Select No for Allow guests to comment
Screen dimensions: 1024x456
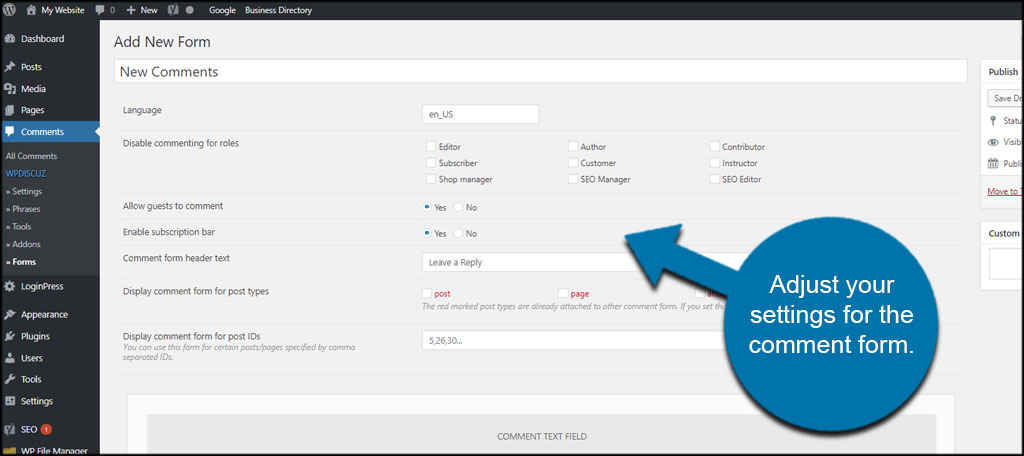click(459, 208)
